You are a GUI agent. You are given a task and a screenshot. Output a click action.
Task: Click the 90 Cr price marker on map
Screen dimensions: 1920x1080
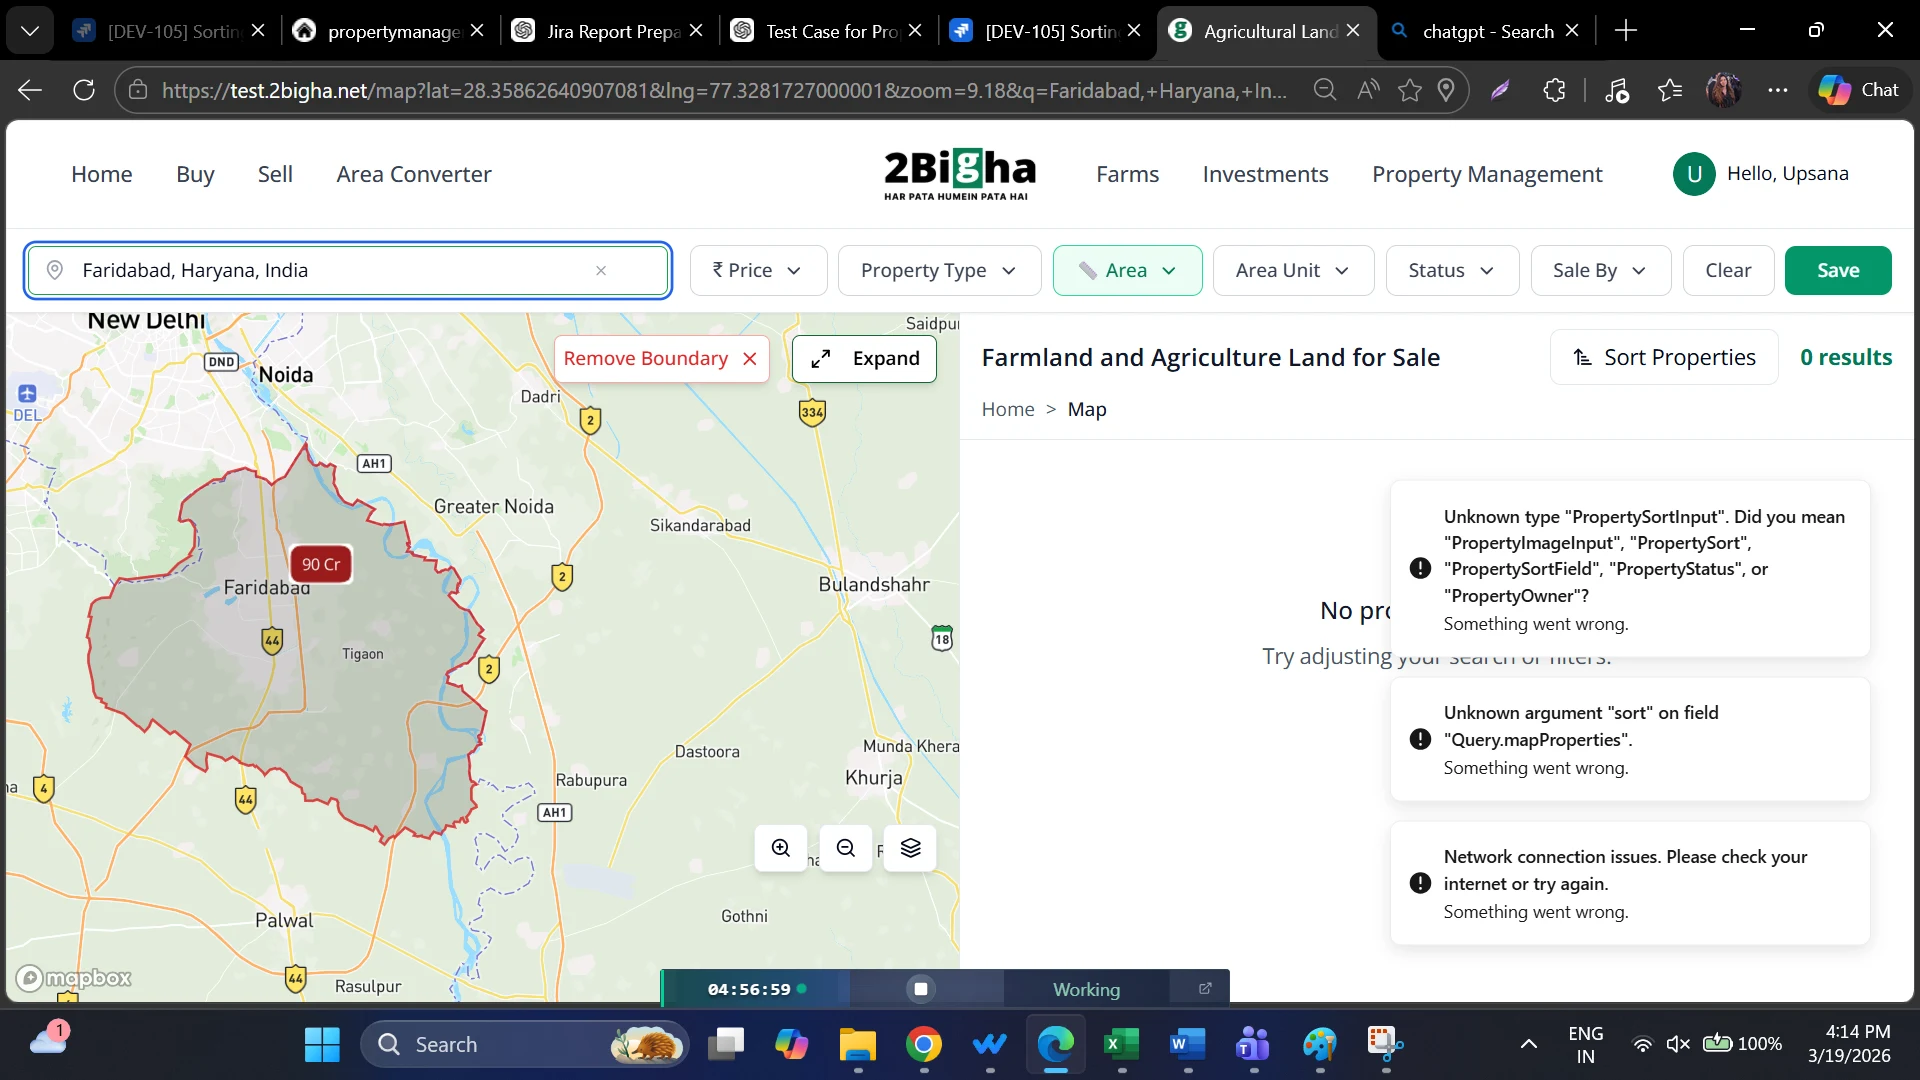tap(321, 564)
